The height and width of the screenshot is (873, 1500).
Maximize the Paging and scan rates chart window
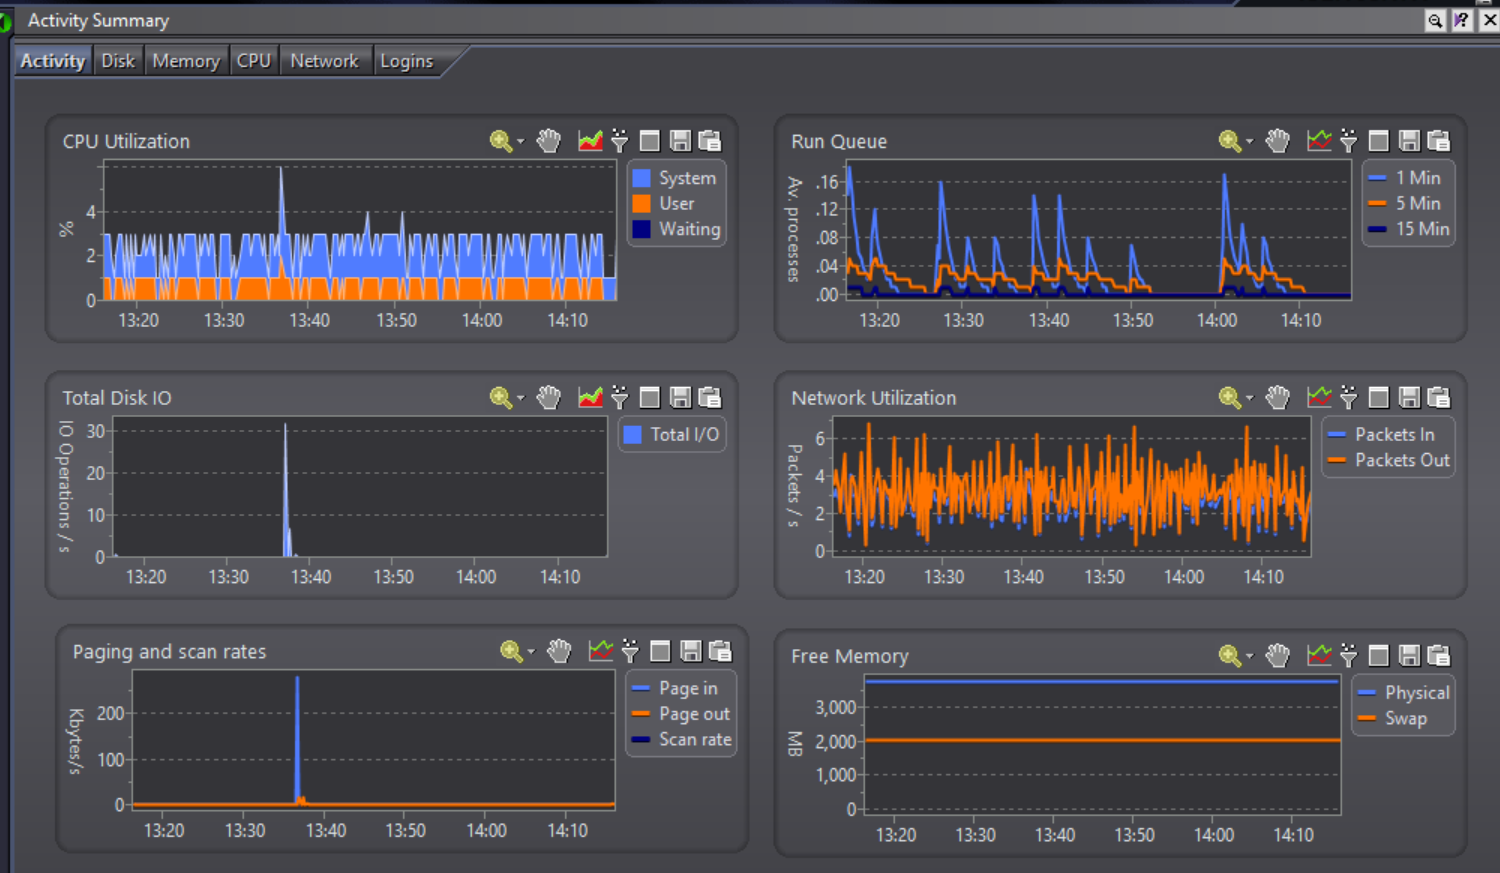660,652
